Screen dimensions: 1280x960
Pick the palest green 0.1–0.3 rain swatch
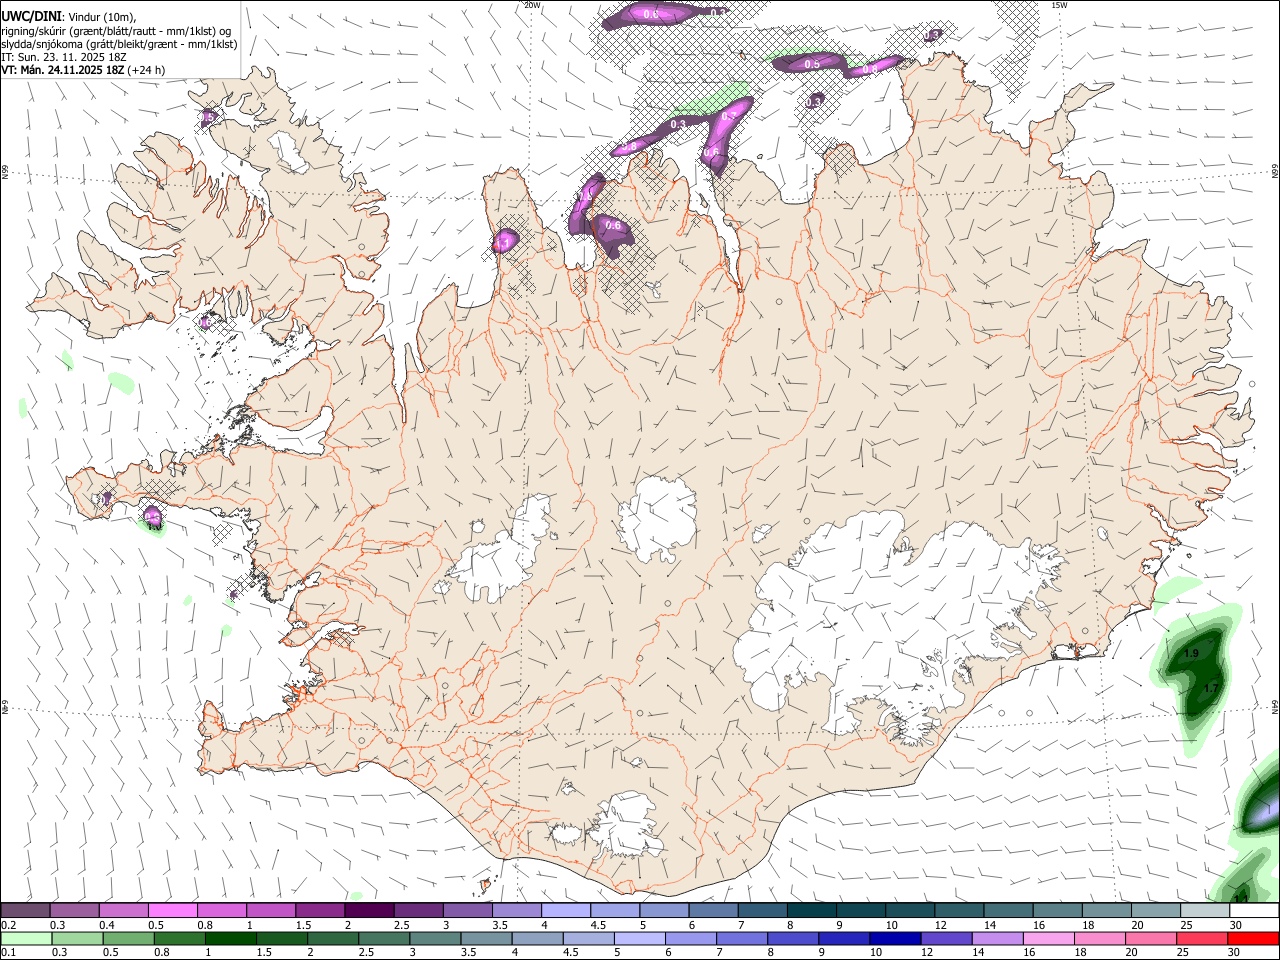[x=26, y=939]
